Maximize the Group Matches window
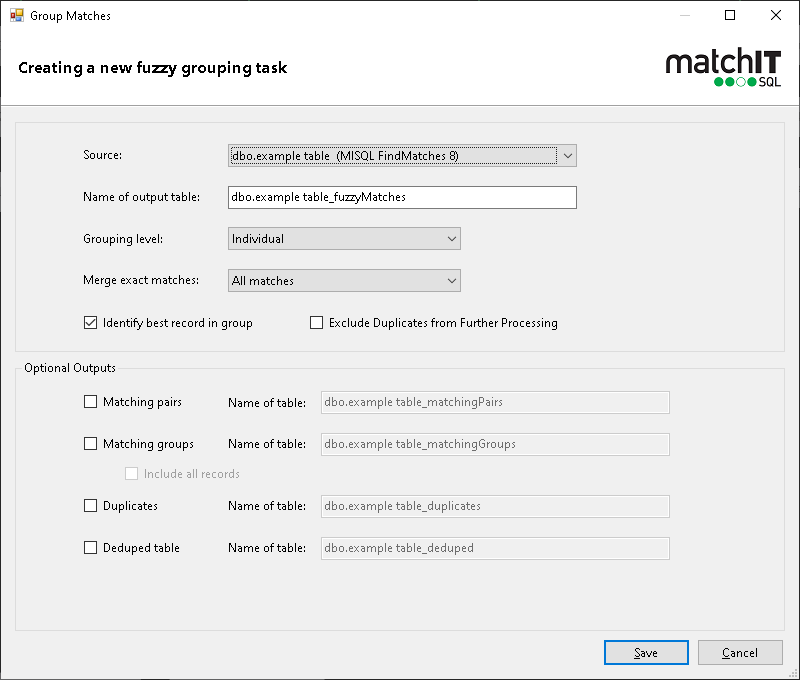The height and width of the screenshot is (680, 800). point(730,15)
